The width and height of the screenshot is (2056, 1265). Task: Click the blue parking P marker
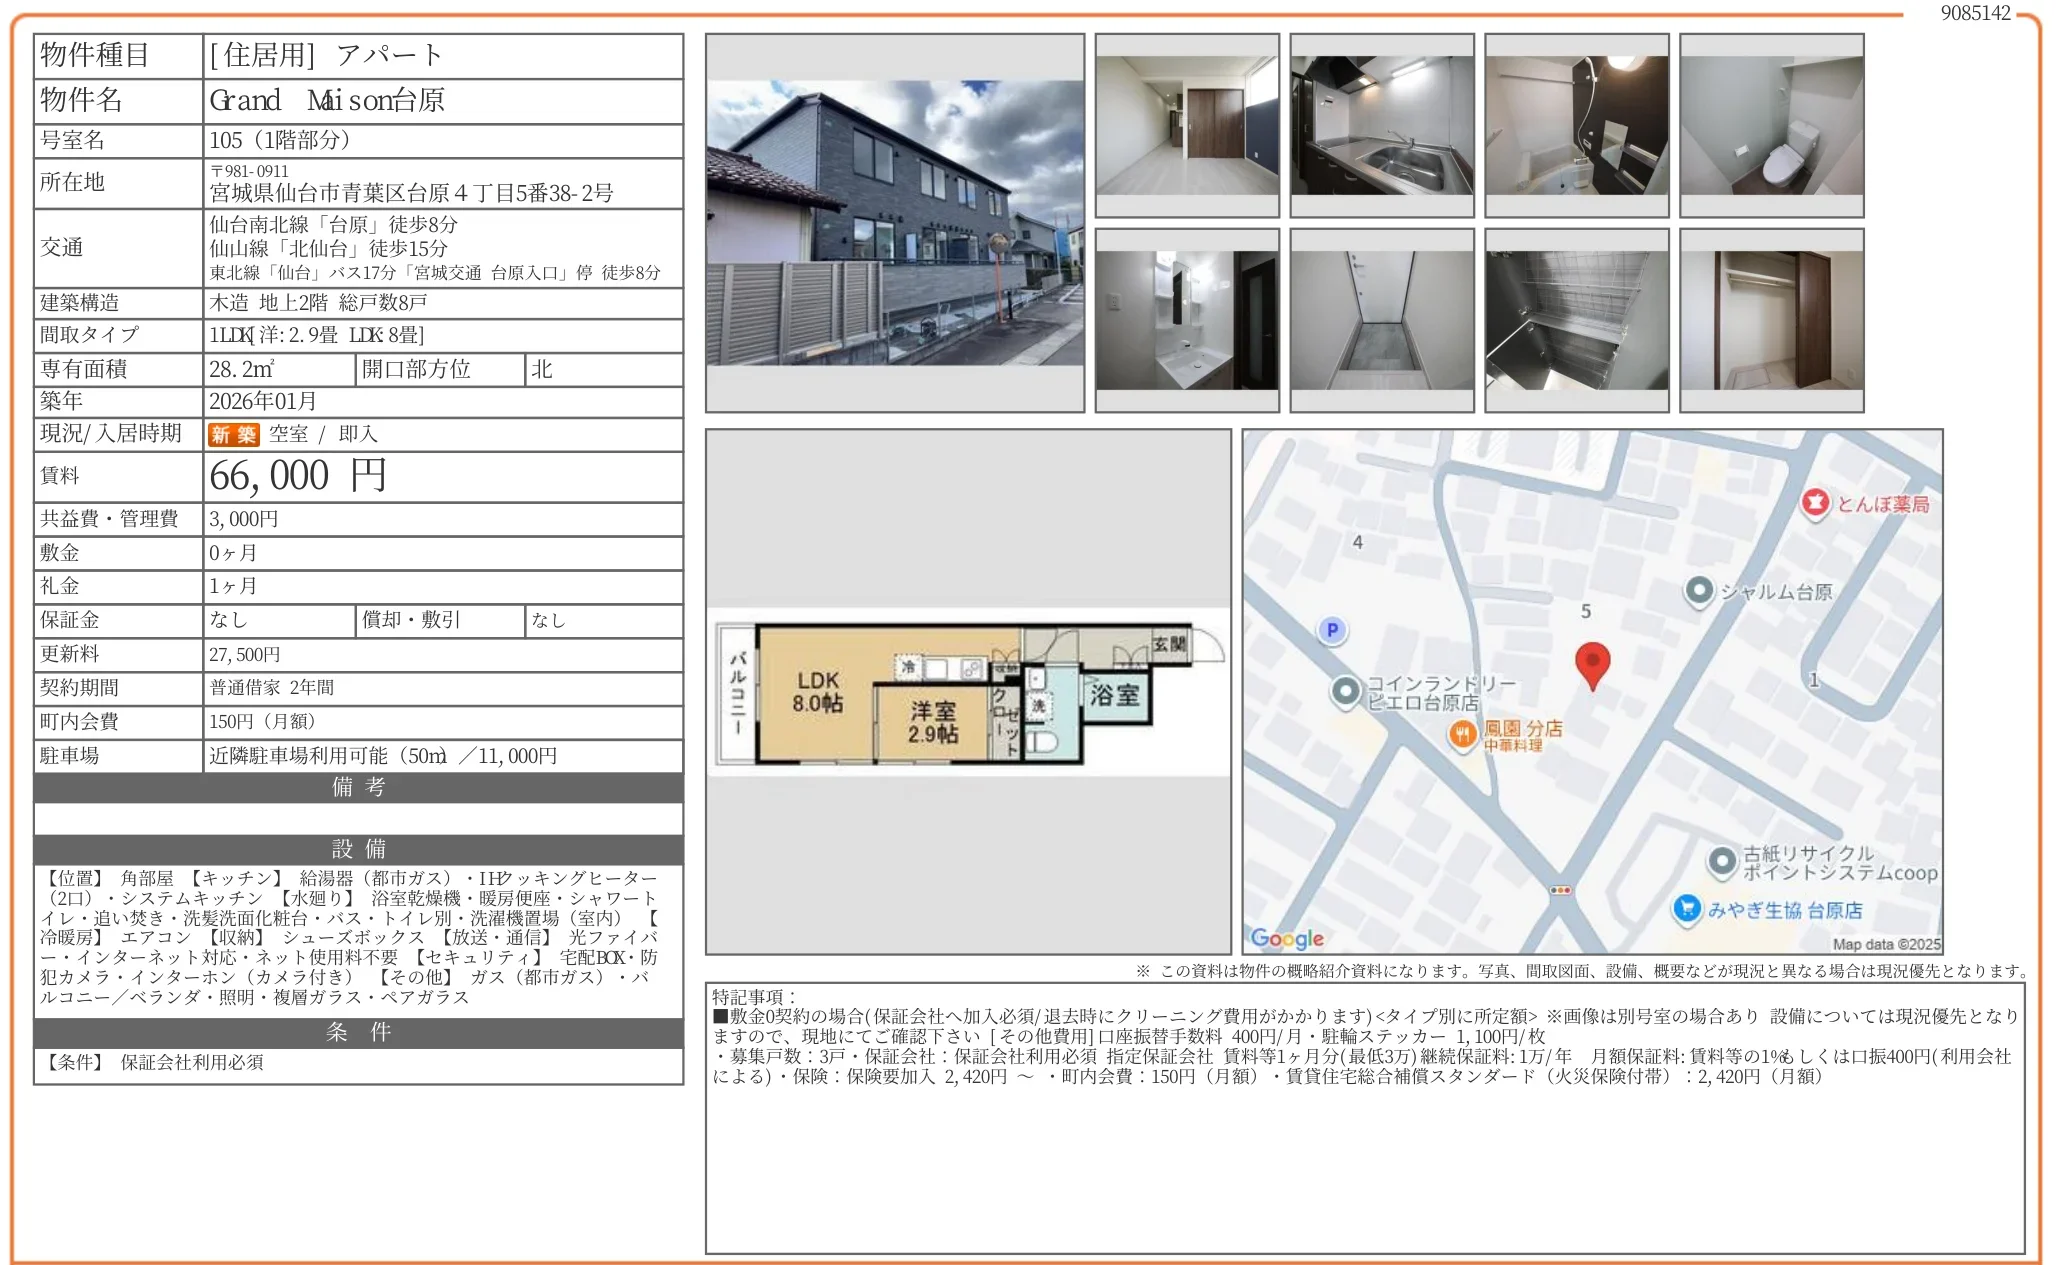1331,630
